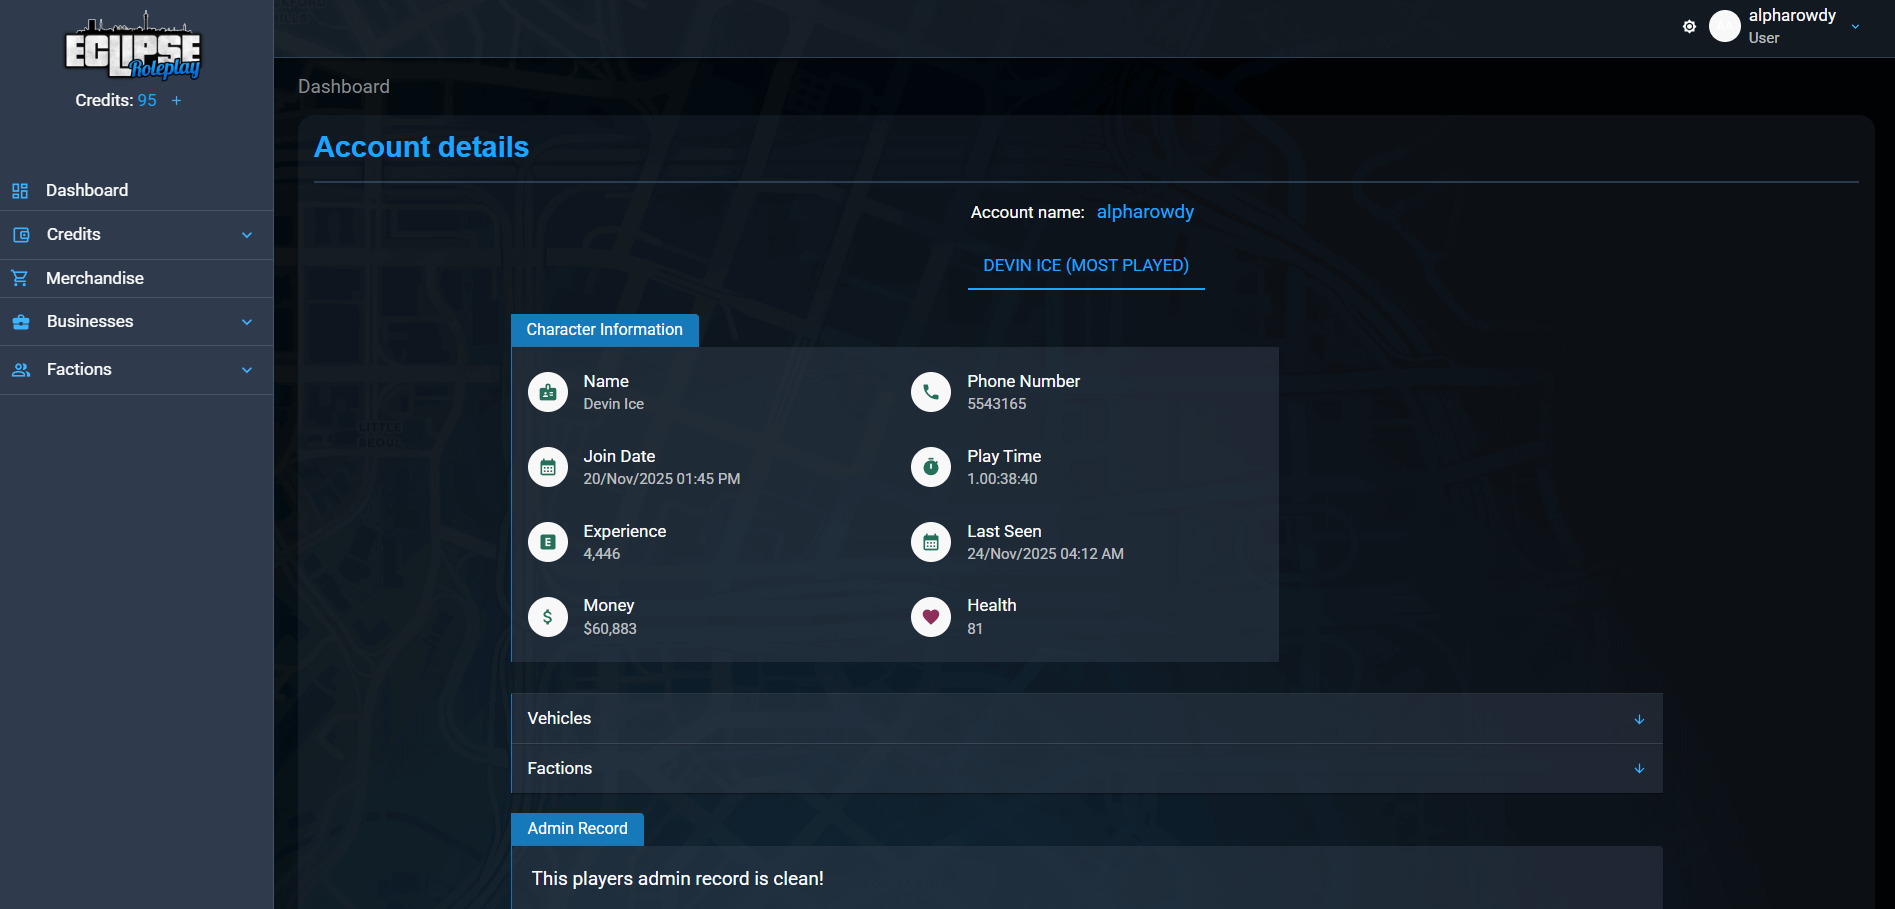This screenshot has width=1895, height=909.
Task: Open the Credits sidebar menu item
Action: coord(136,235)
